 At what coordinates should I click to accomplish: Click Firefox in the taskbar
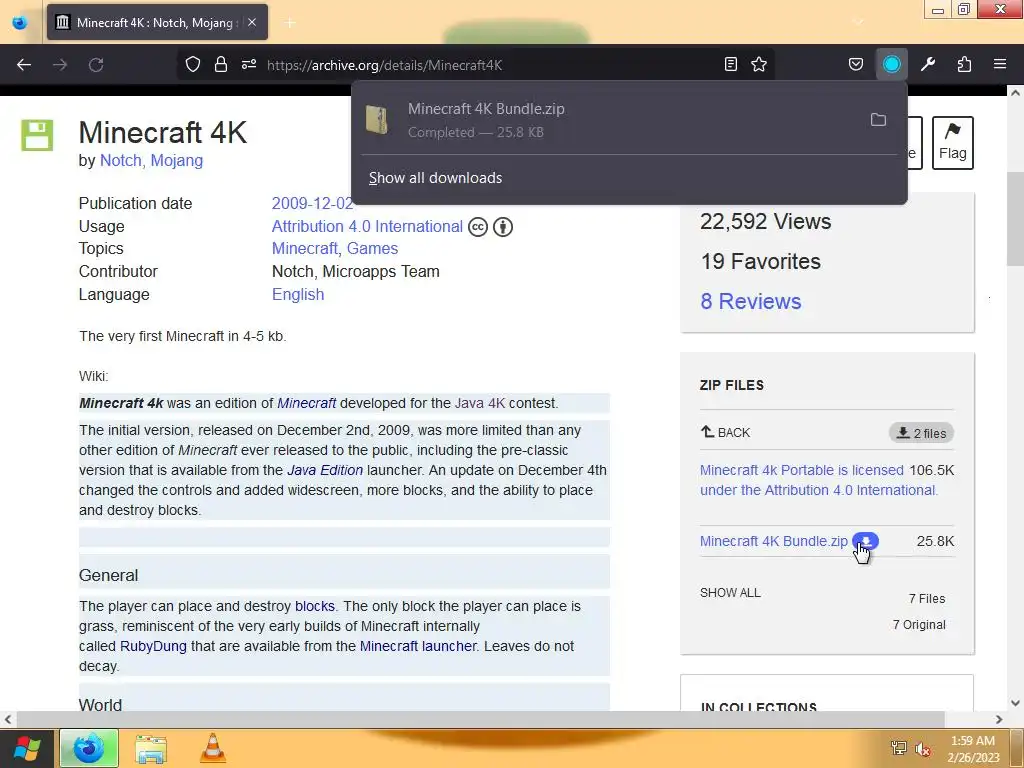click(x=89, y=748)
